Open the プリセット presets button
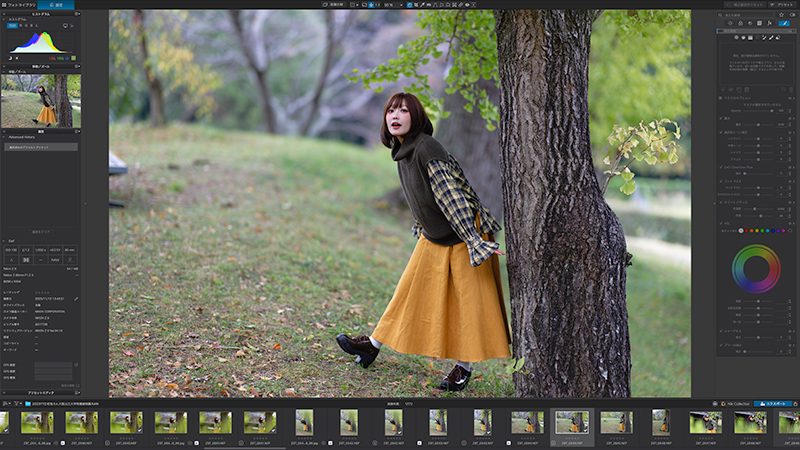The image size is (800, 450). (783, 5)
